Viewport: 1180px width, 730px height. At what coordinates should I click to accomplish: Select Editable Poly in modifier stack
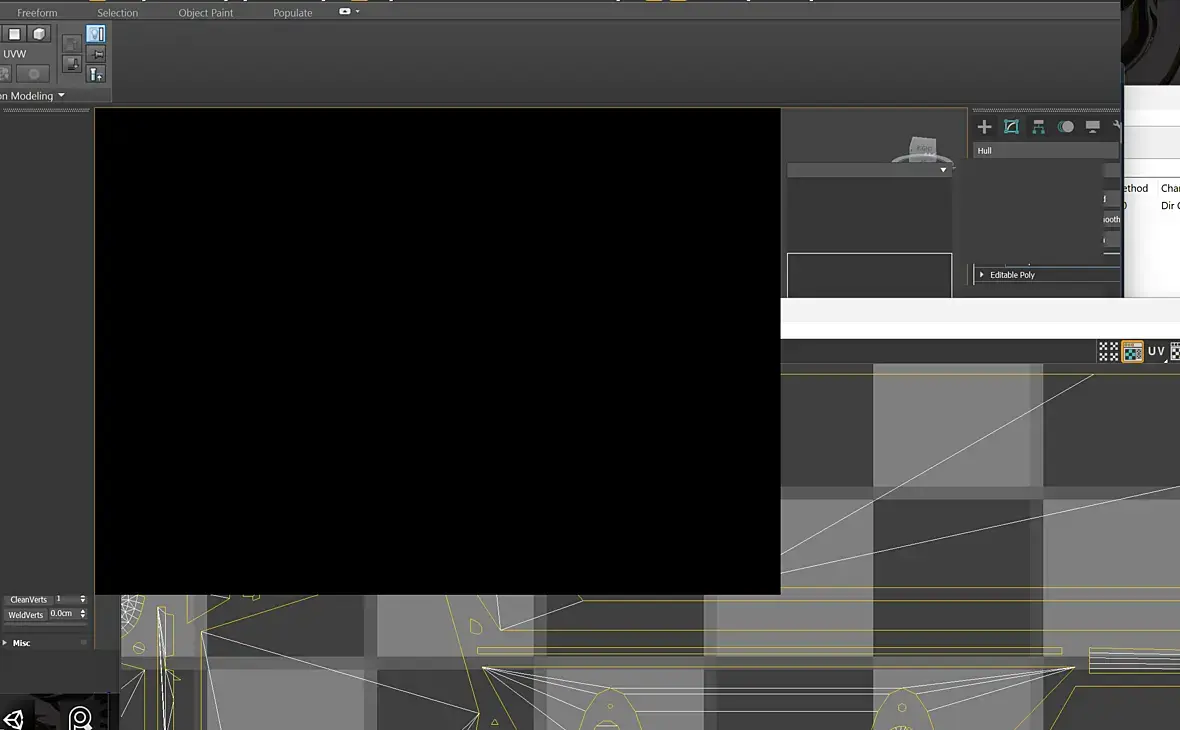(x=1012, y=275)
